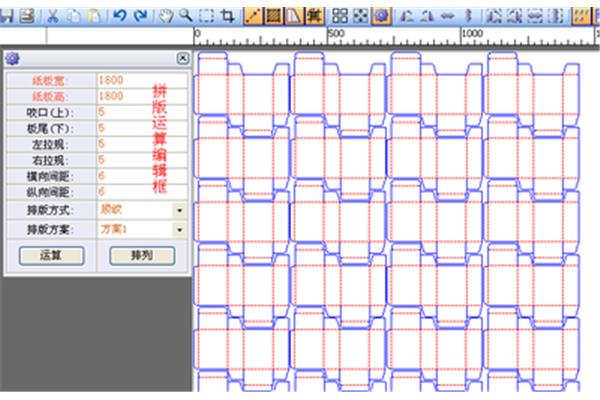Click the fourth alignment icon after flip icons
The width and height of the screenshot is (600, 400).
pos(556,16)
